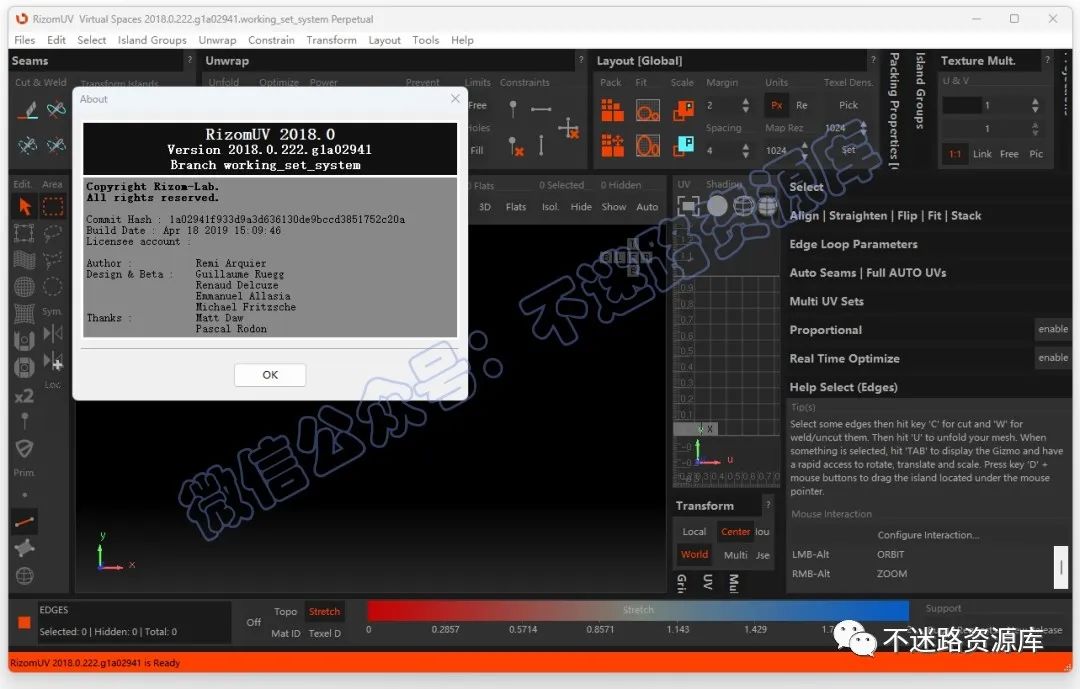Toggle Px units in Layout panel
Viewport: 1080px width, 689px height.
coord(776,105)
